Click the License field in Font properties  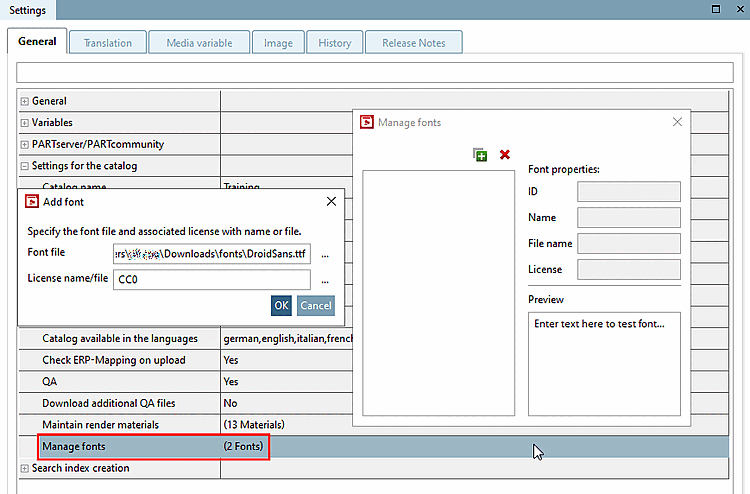coord(629,269)
